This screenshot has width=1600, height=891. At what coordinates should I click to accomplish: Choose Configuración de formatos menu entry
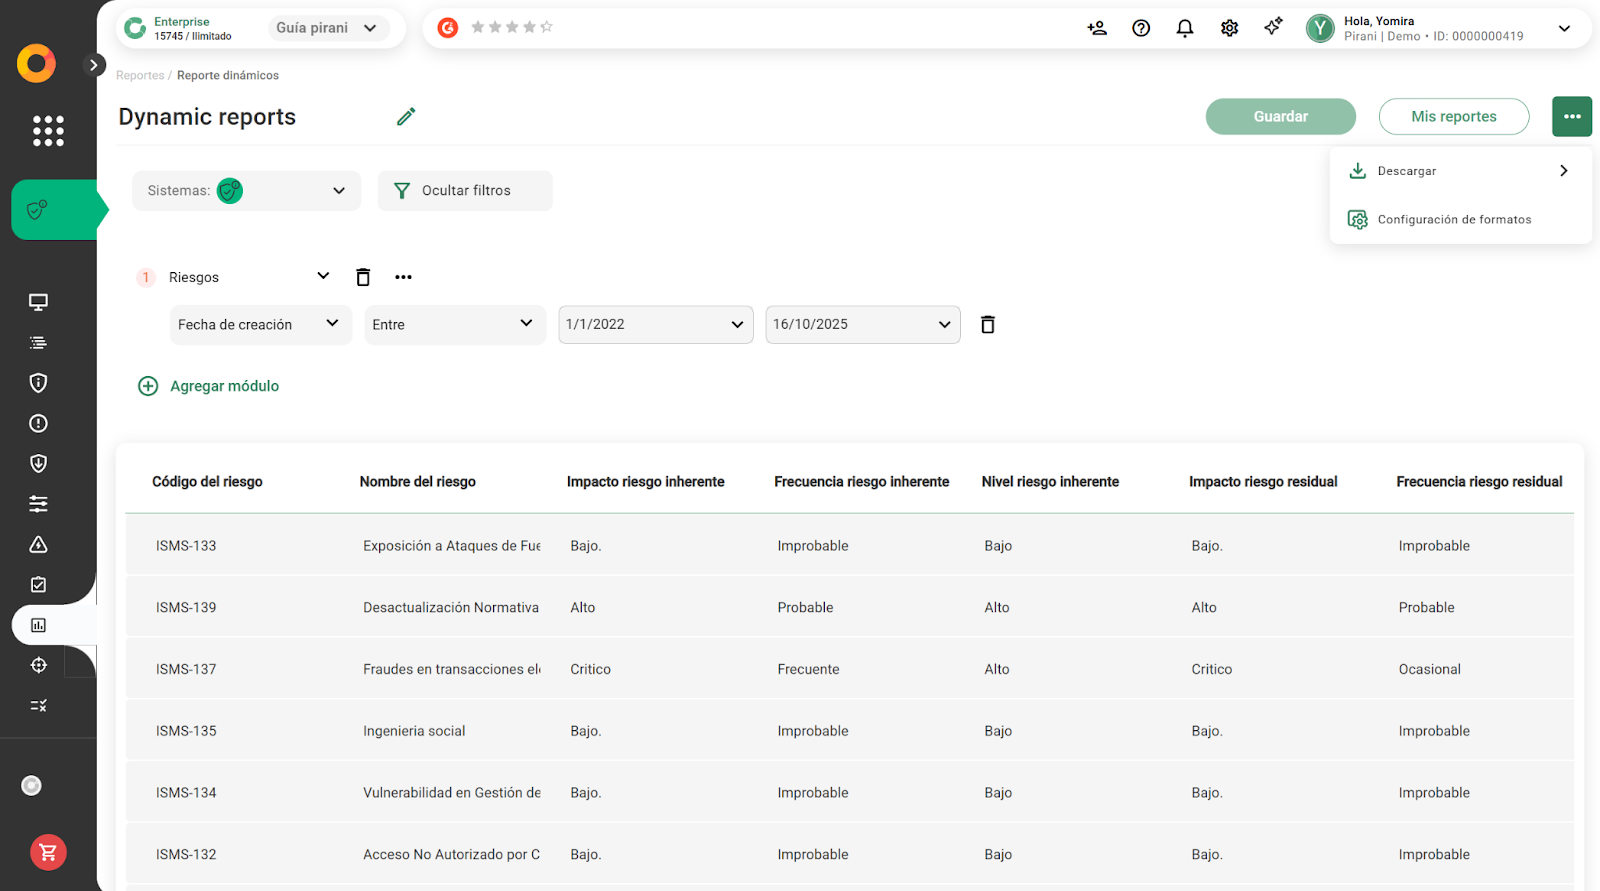[x=1454, y=220]
